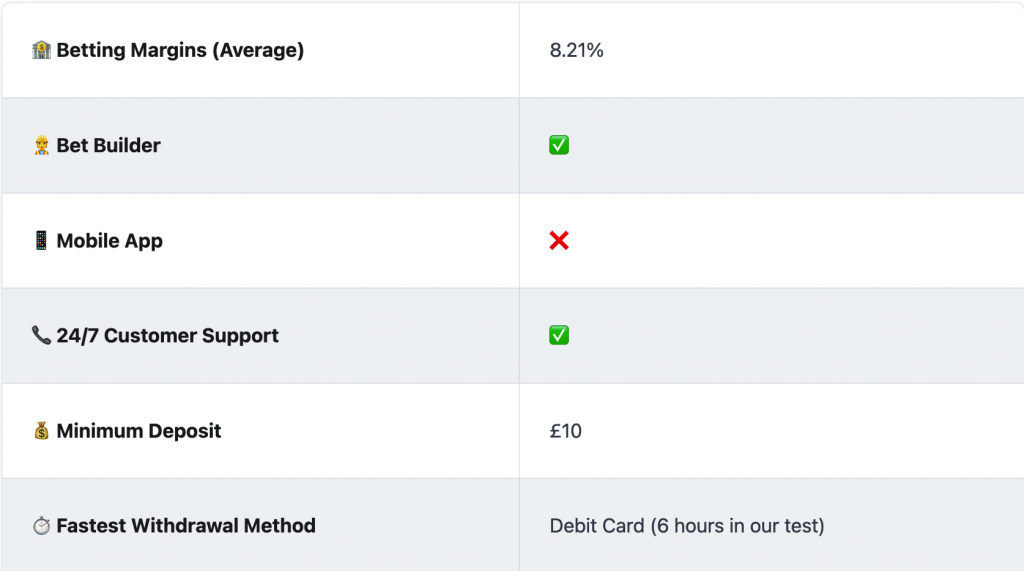Select the Betting Margins (Average) label
Screen dimensions: 1024x571
[x=180, y=50]
